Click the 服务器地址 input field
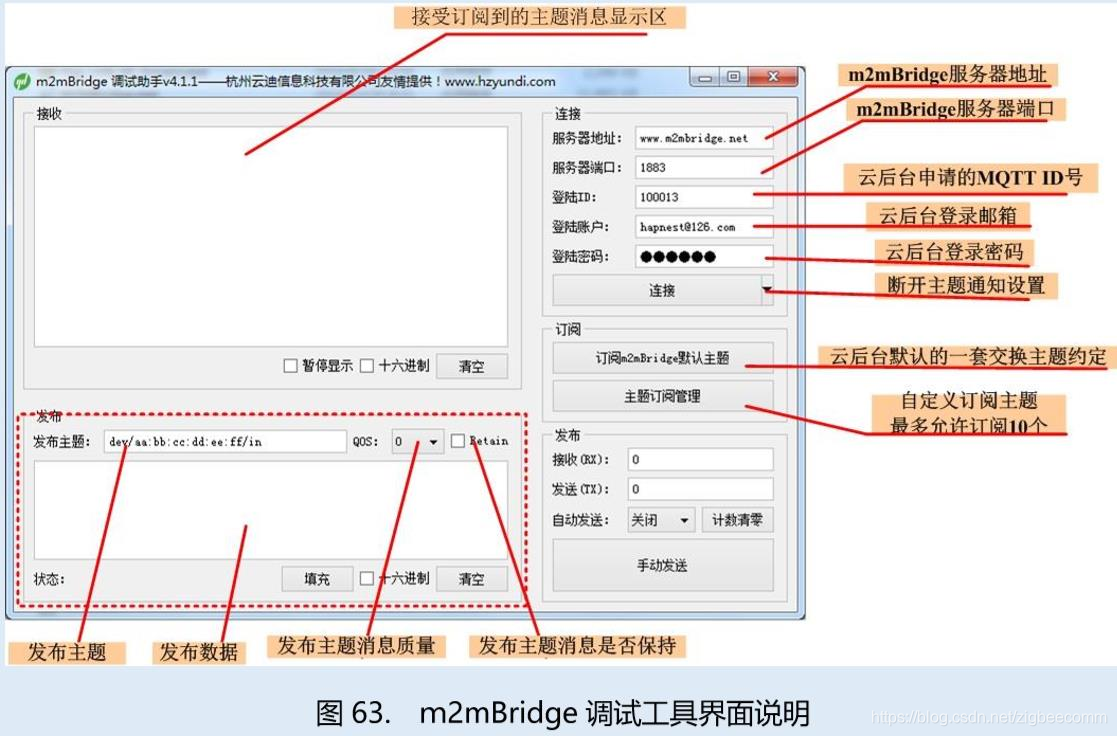Viewport: 1117px width, 736px height. click(704, 138)
